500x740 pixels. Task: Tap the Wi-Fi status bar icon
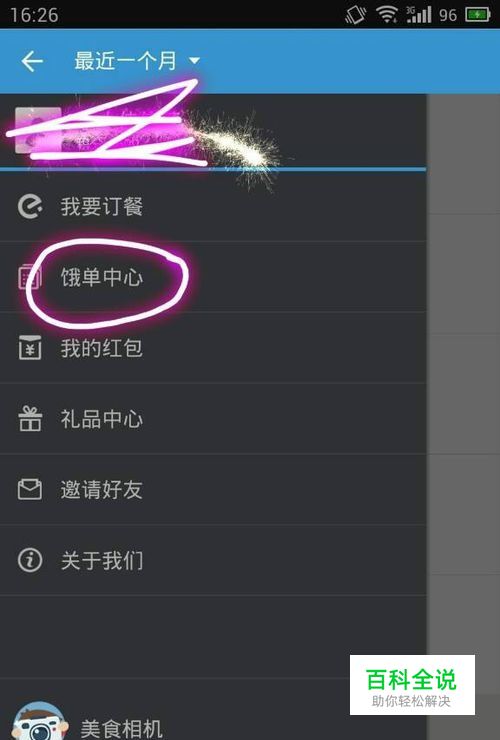coord(386,15)
